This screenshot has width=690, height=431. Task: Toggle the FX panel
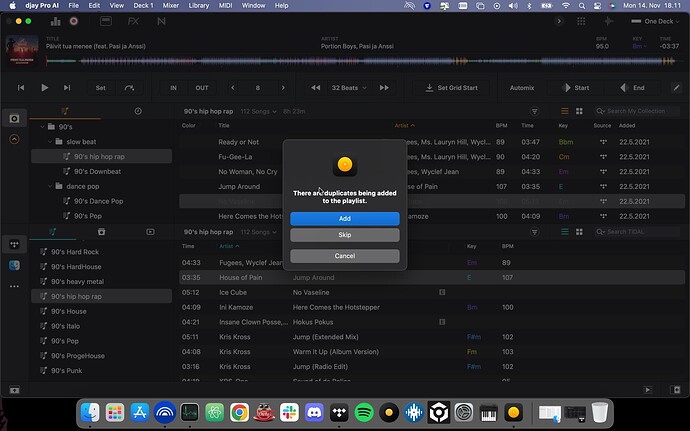click(x=133, y=21)
